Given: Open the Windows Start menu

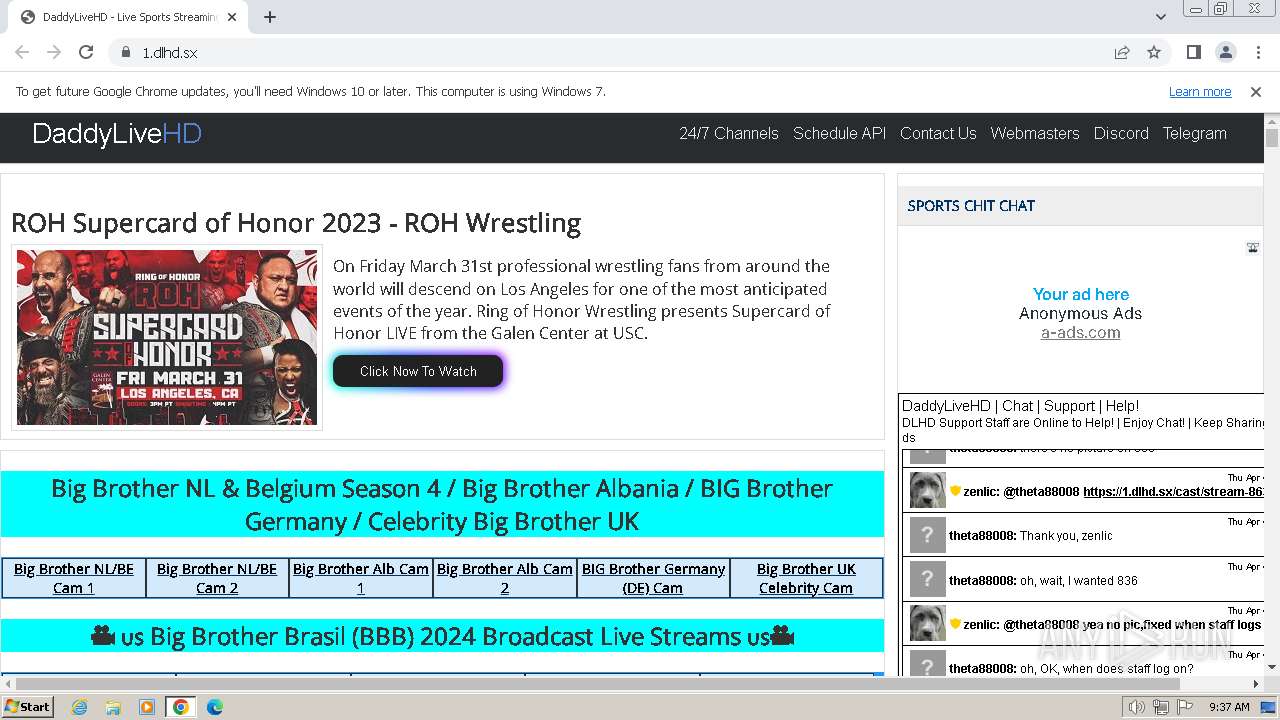Looking at the screenshot, I should tap(28, 706).
